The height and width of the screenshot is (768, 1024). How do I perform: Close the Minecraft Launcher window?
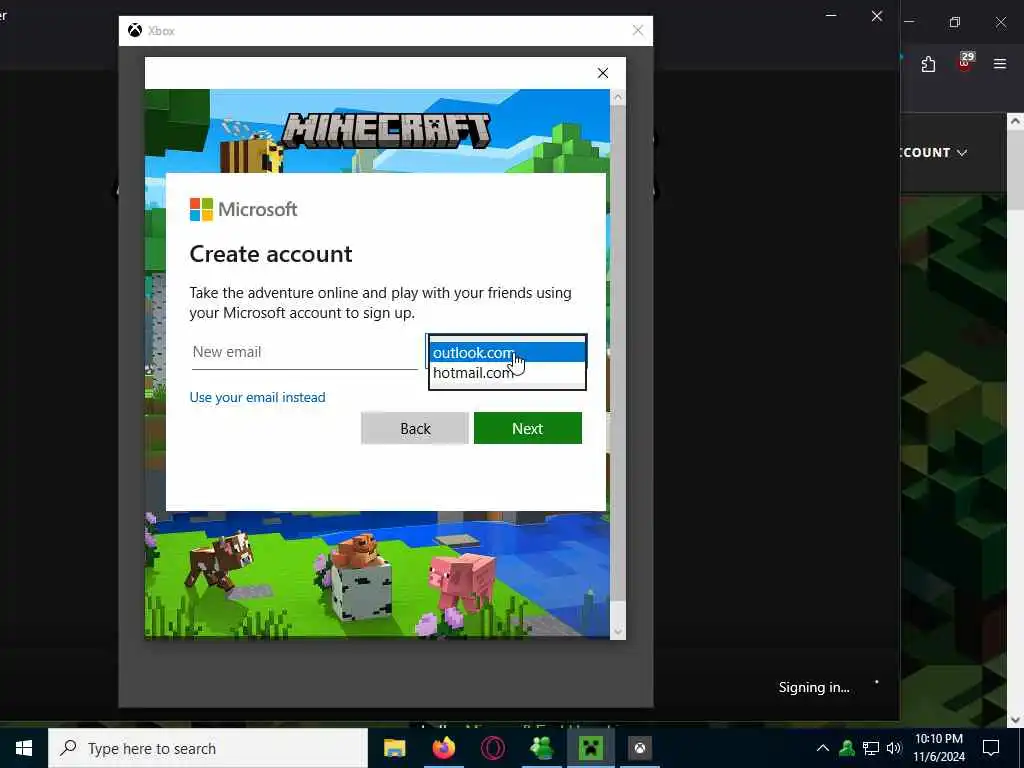(877, 16)
